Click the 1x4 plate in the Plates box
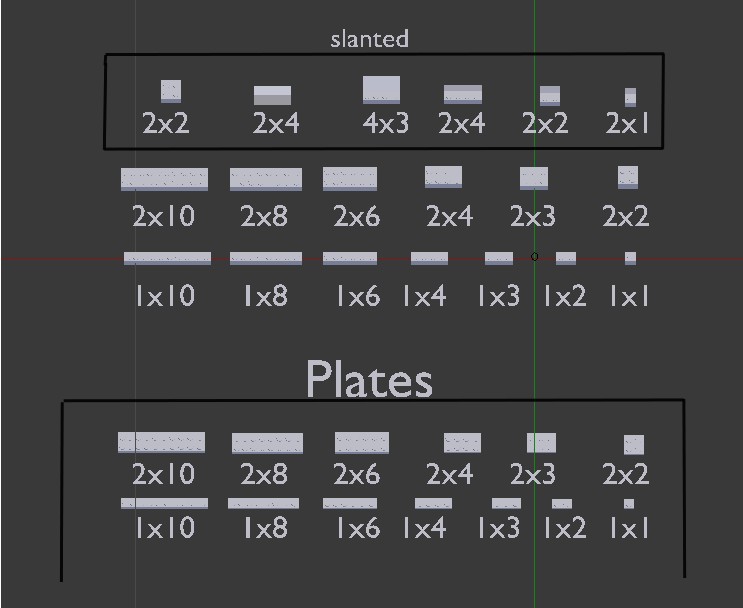The height and width of the screenshot is (608, 743). 433,503
